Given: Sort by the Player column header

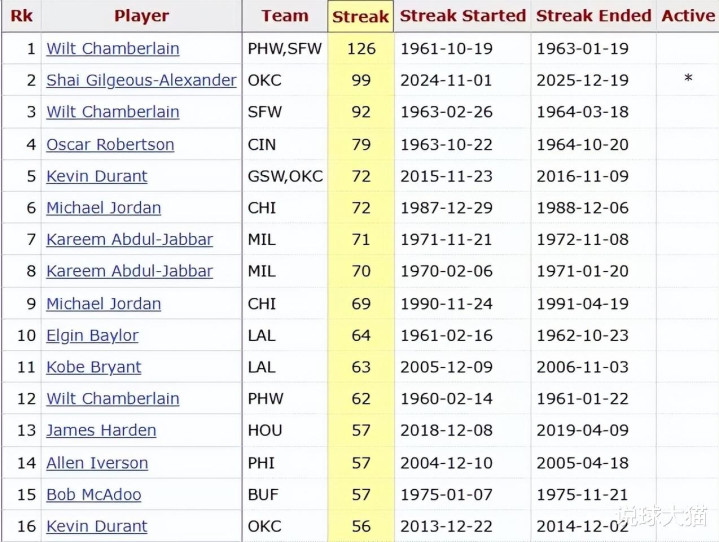Looking at the screenshot, I should click(141, 16).
